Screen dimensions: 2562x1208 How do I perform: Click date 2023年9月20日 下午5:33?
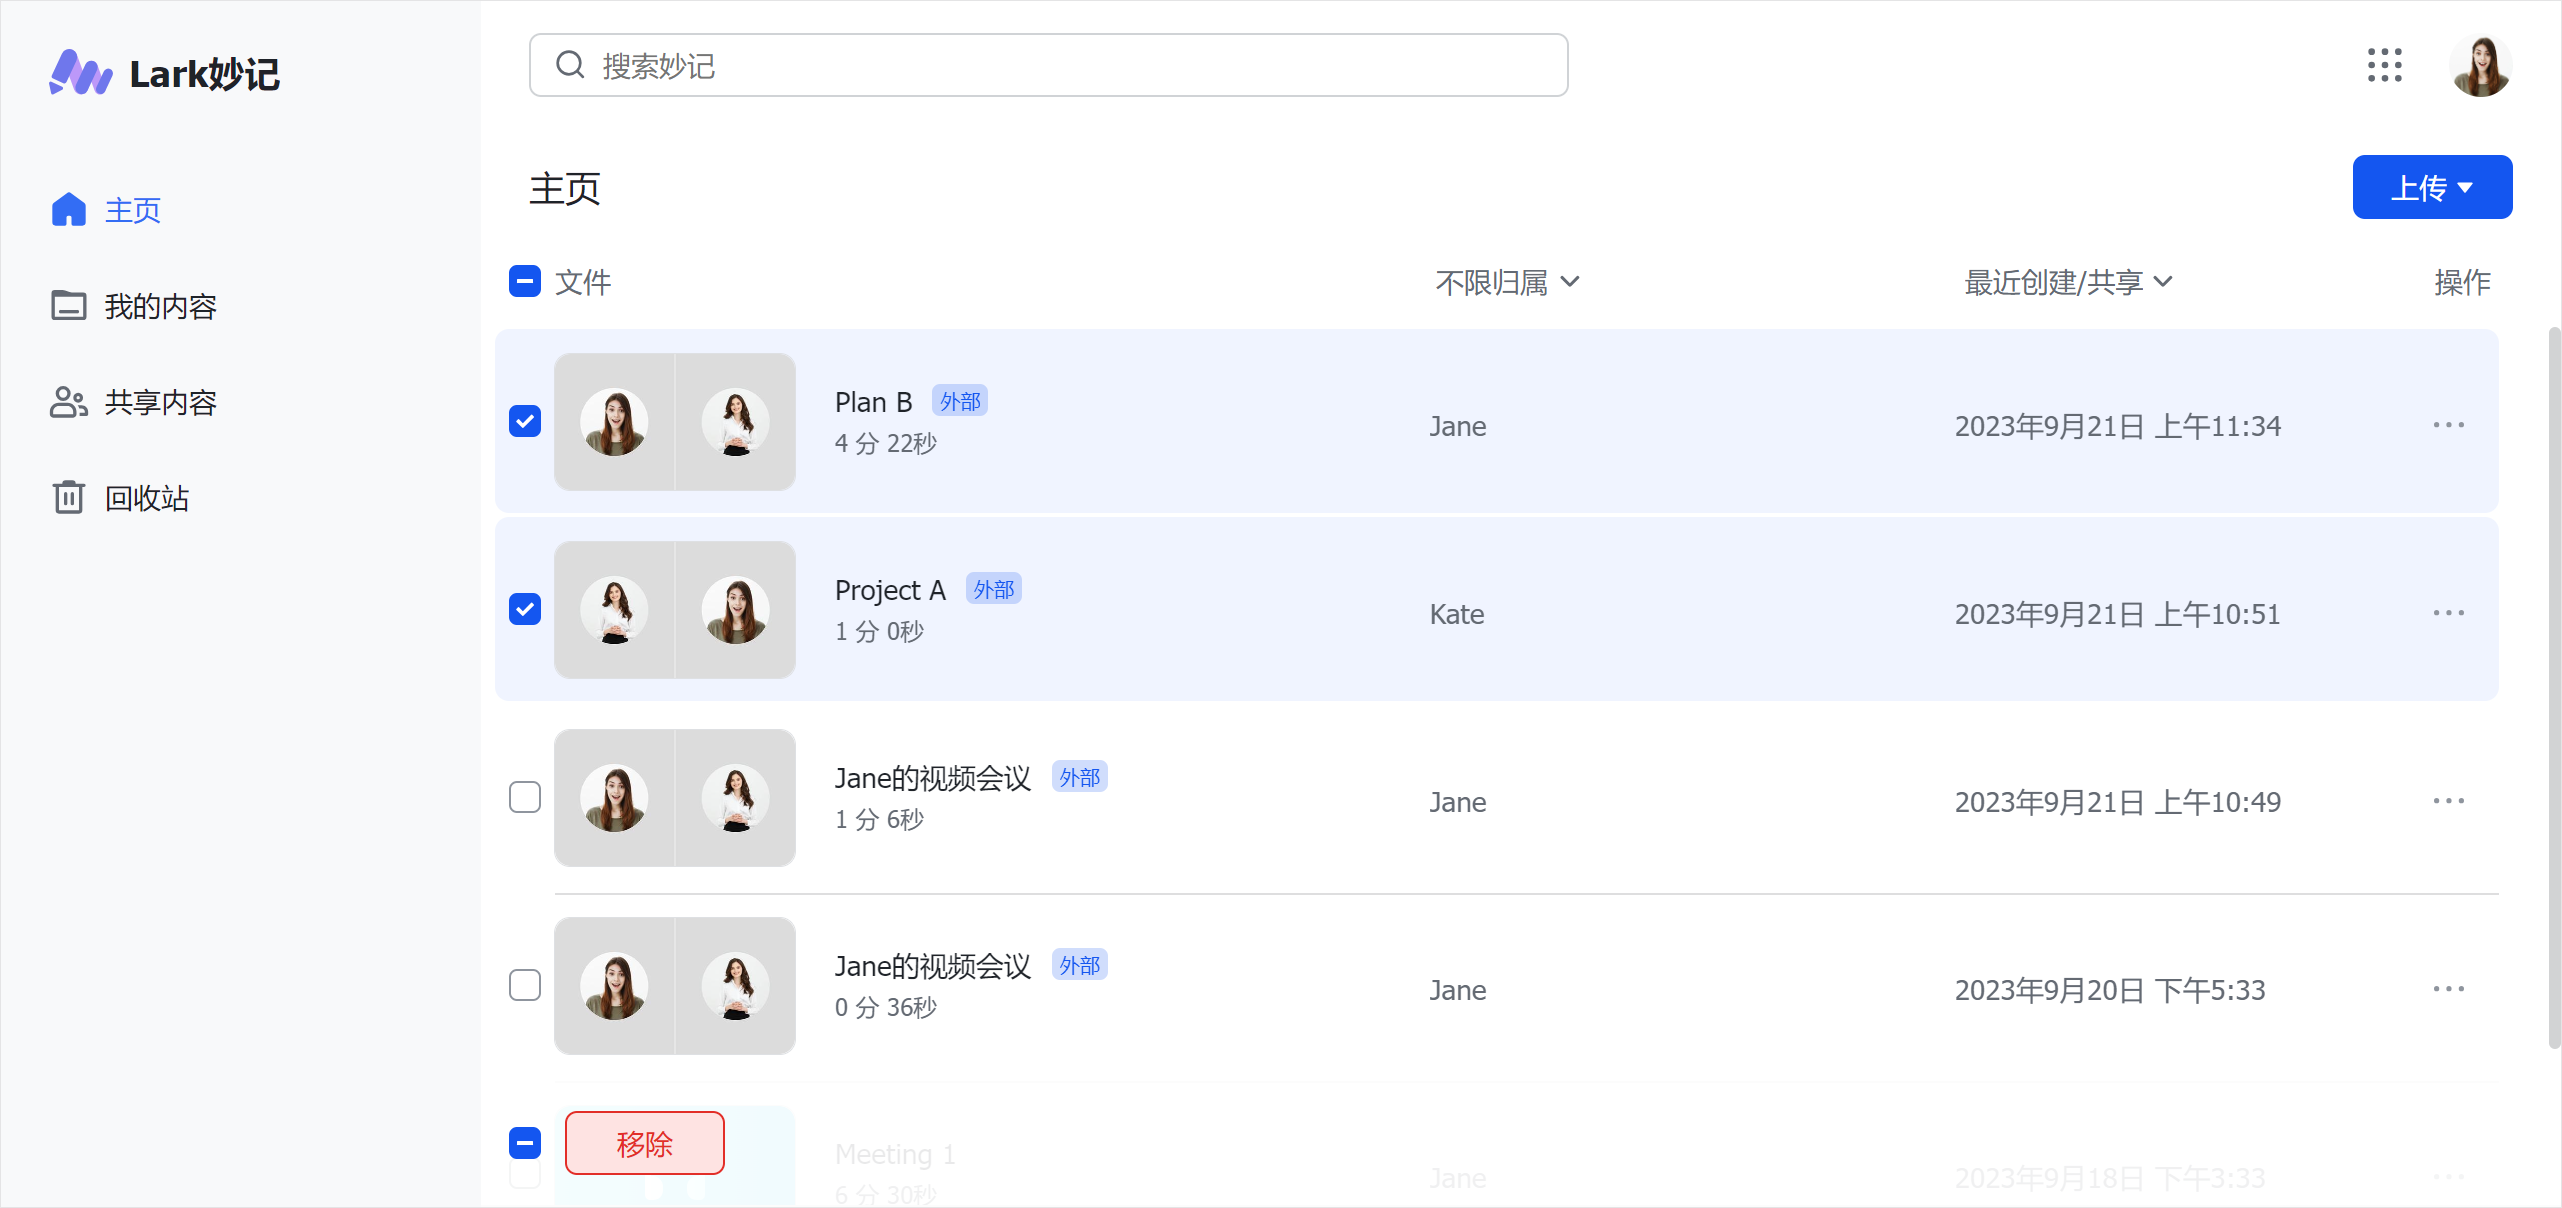coord(2110,990)
